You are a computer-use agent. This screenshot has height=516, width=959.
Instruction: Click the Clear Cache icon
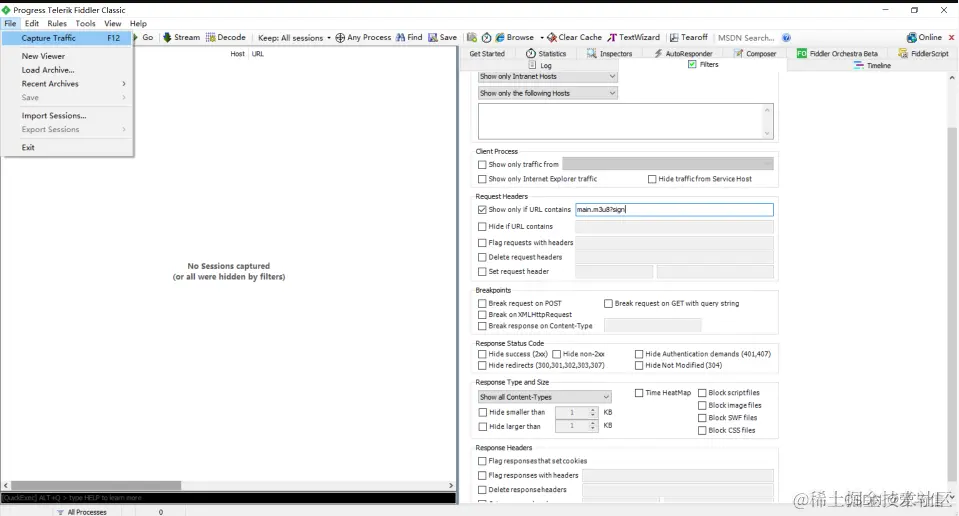pos(552,38)
